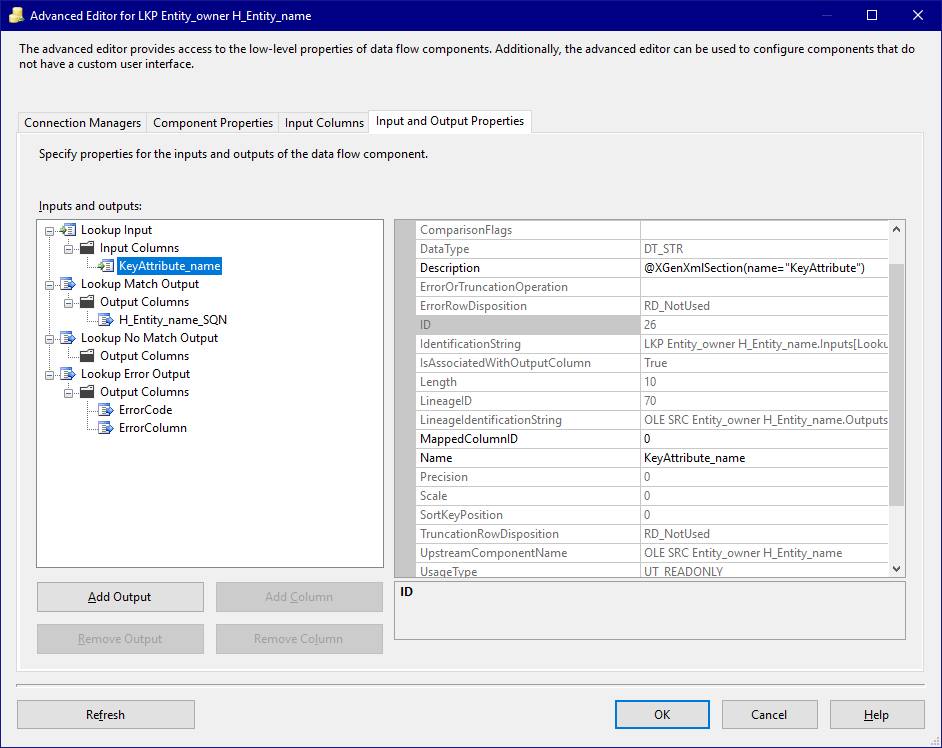Image resolution: width=942 pixels, height=748 pixels.
Task: Confirm changes with the OK button
Action: (662, 714)
